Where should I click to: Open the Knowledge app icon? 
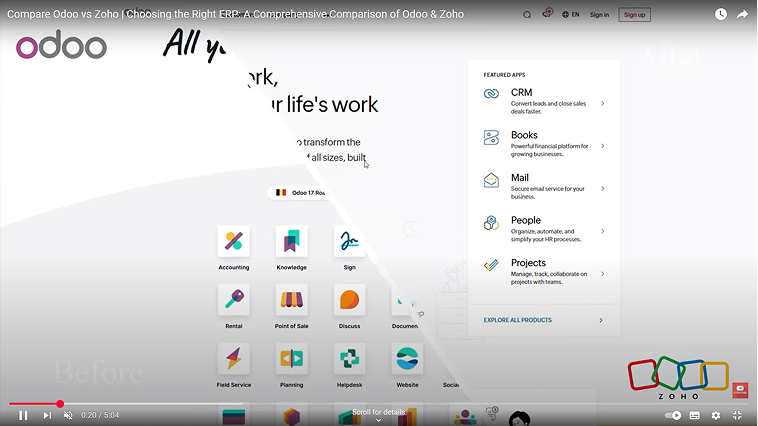292,241
